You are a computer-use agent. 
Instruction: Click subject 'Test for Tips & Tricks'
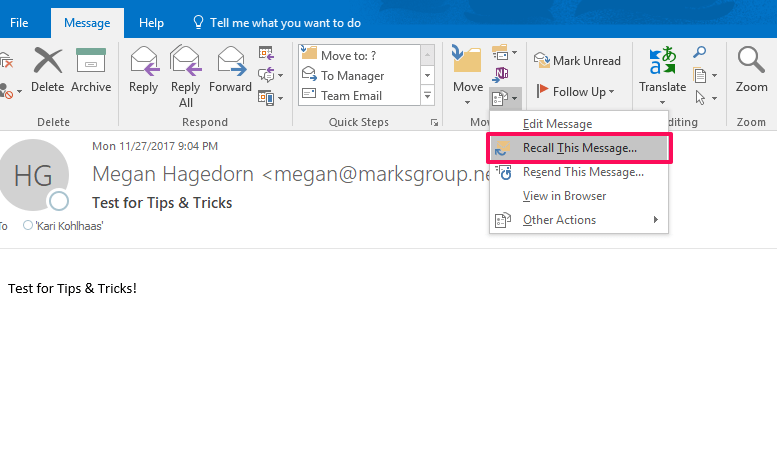coord(162,203)
